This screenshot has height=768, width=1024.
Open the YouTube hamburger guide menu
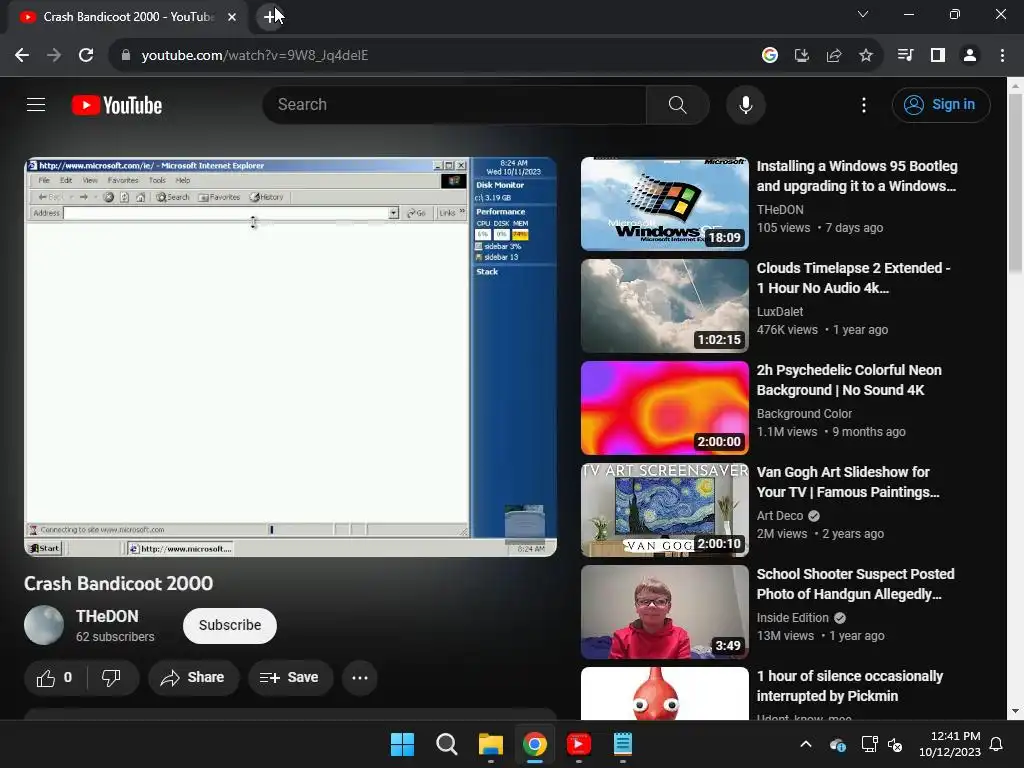point(36,104)
